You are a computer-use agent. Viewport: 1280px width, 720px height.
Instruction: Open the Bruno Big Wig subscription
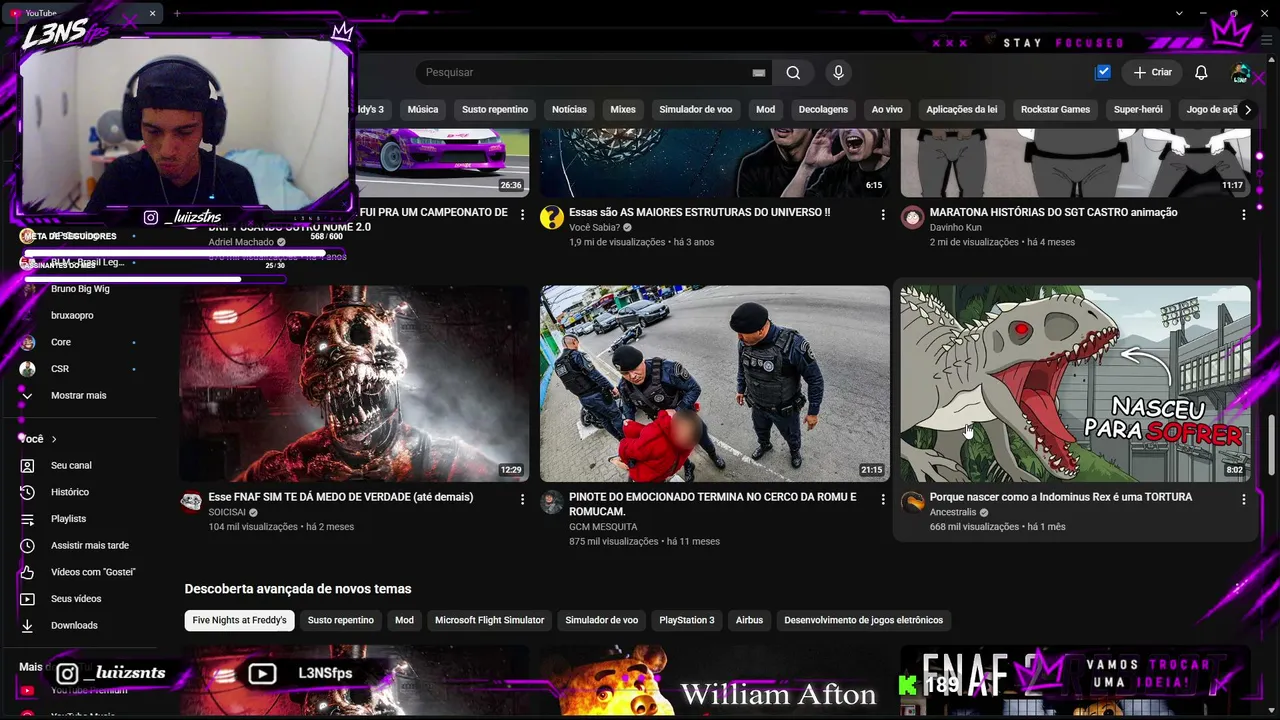(80, 289)
